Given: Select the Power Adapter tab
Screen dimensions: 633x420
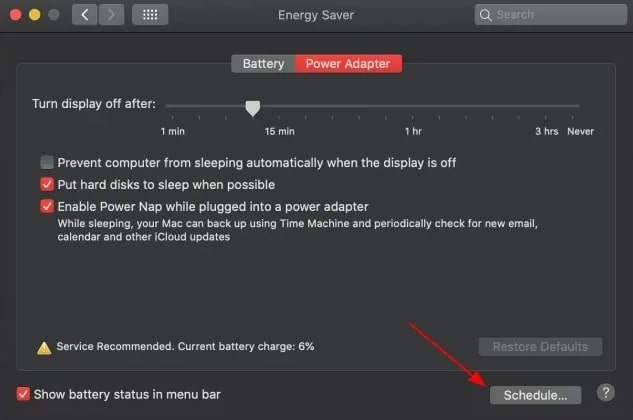Looking at the screenshot, I should coord(348,64).
